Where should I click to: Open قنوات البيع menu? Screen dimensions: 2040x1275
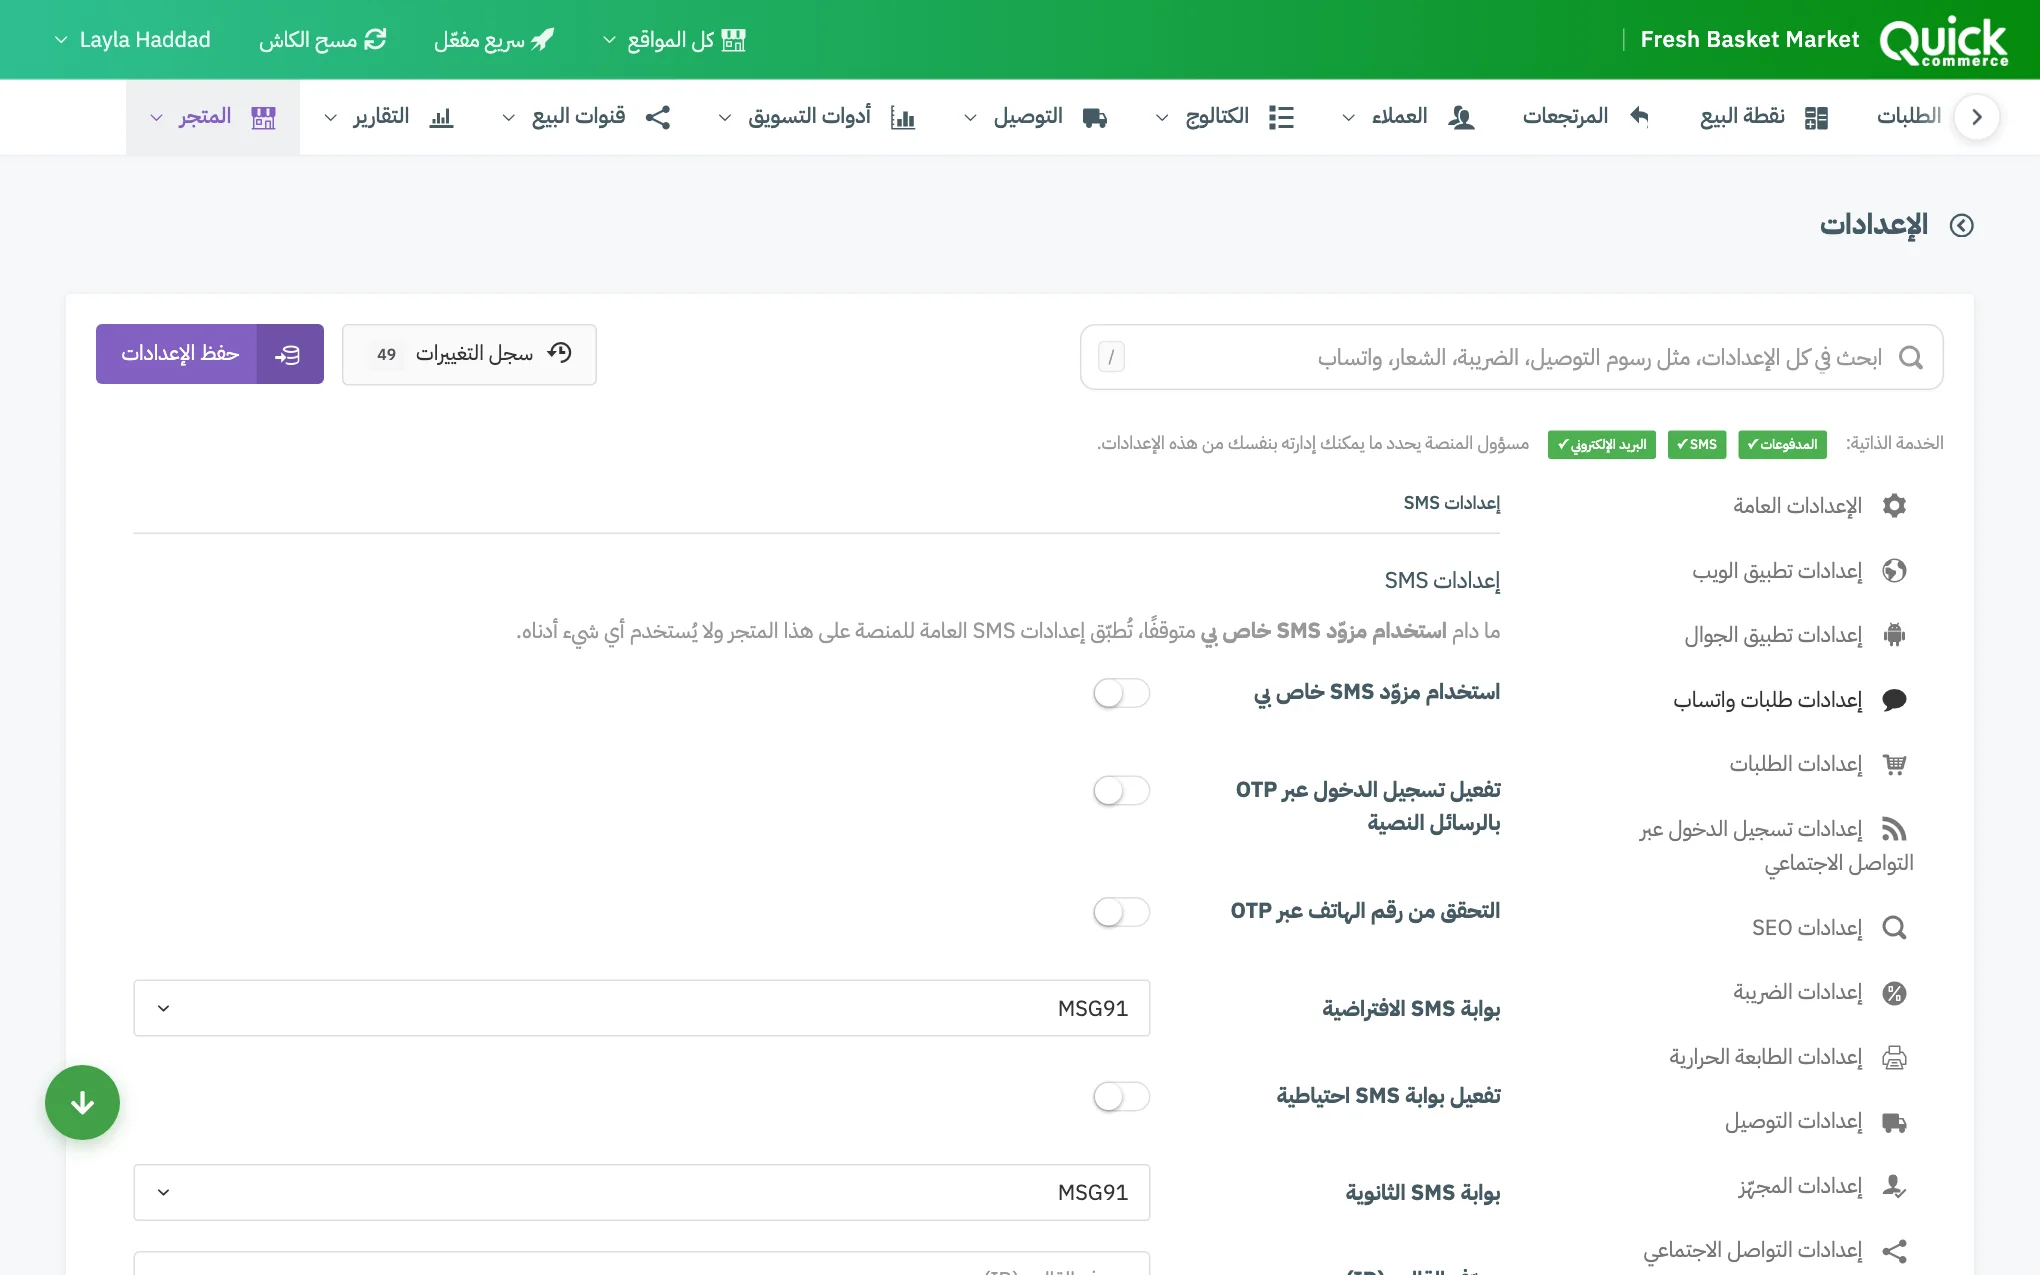[586, 117]
